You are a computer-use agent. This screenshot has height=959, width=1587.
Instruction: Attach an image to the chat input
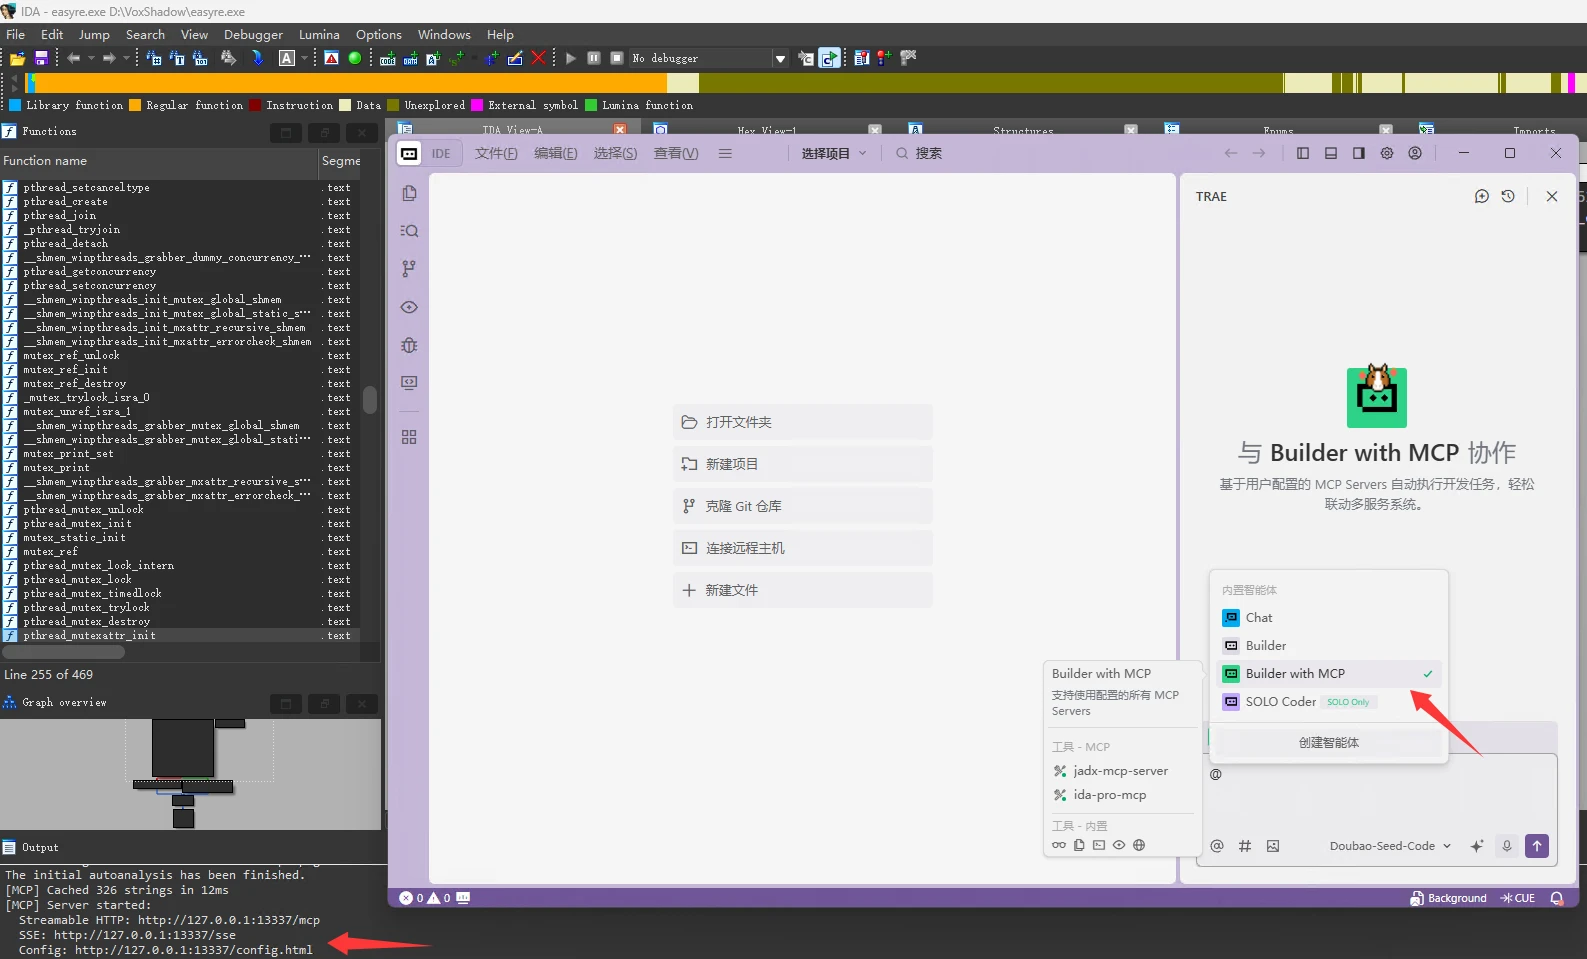pos(1273,846)
